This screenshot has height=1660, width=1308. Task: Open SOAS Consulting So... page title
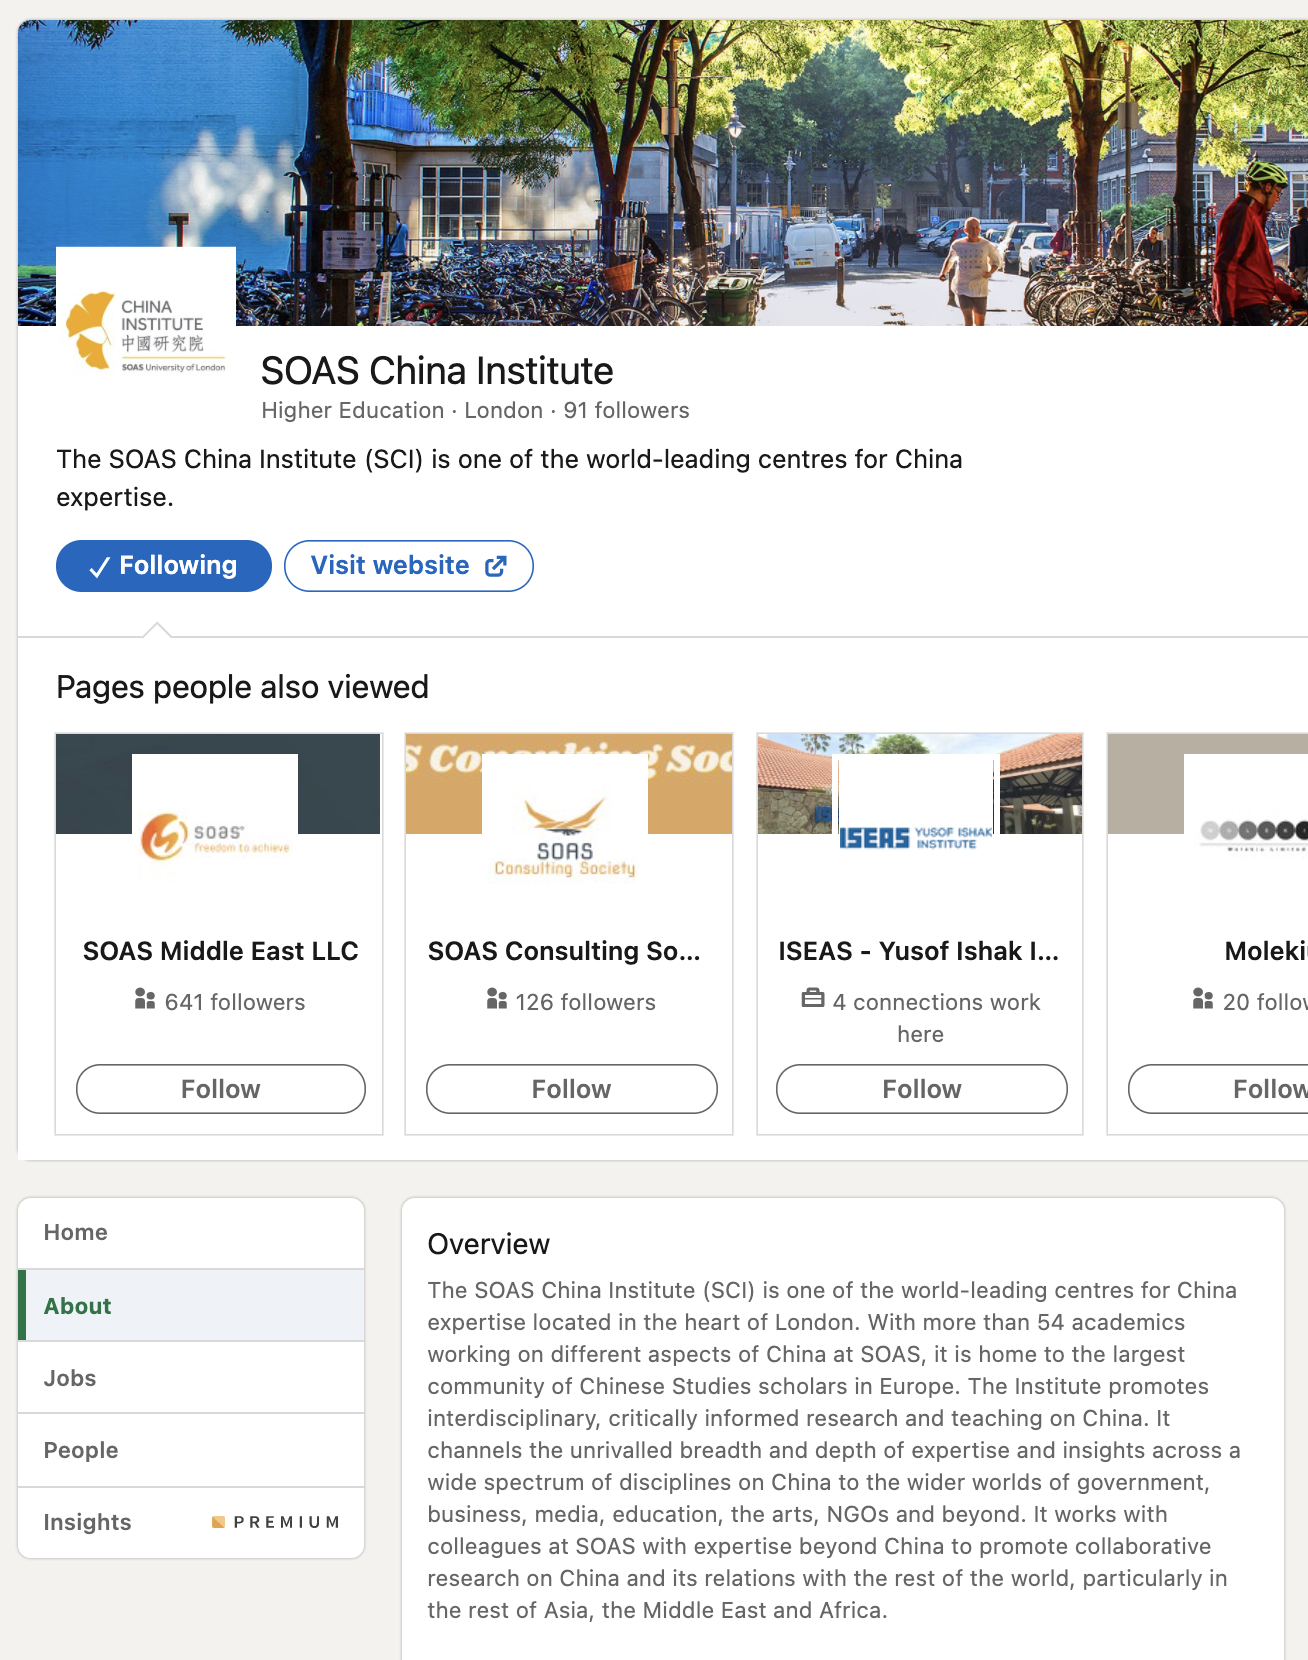(565, 951)
